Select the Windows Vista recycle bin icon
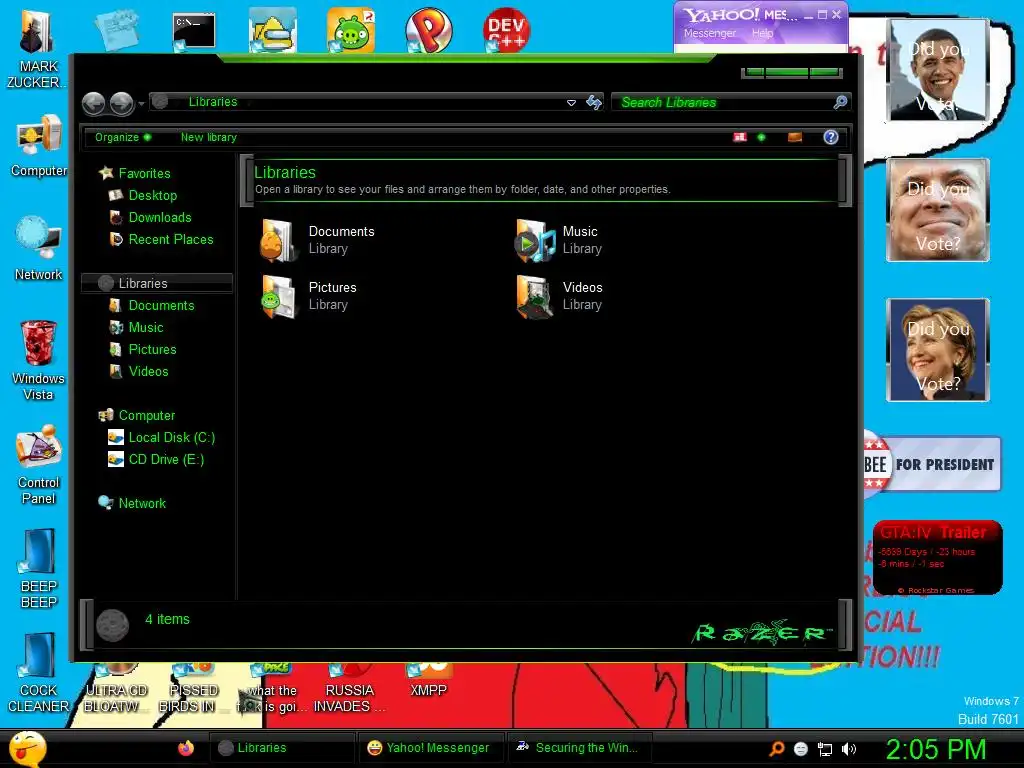 click(39, 360)
